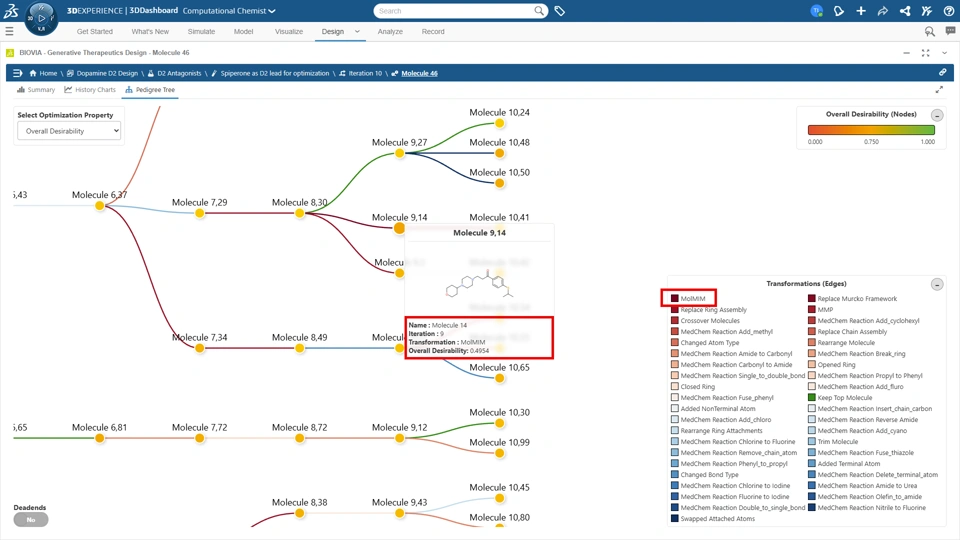Click the MolMIM color swatch
This screenshot has height=540, width=960.
(675, 298)
